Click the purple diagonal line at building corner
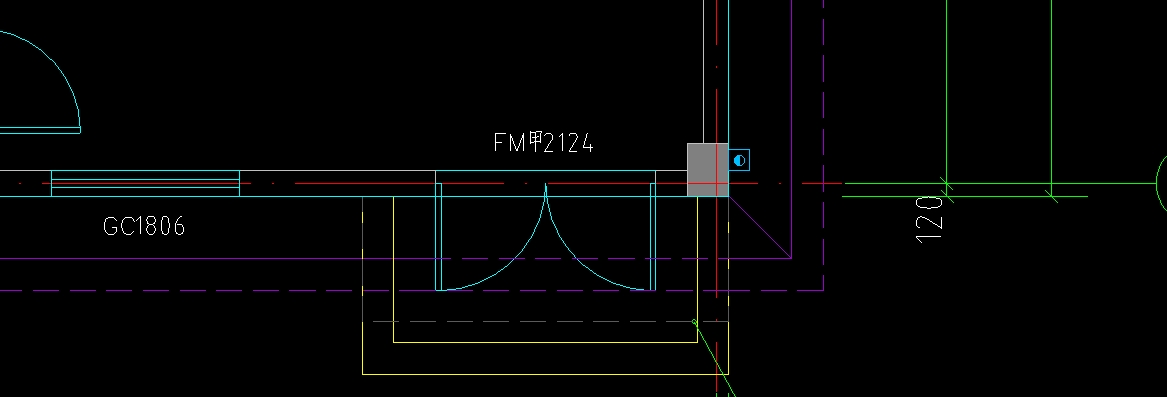 (759, 227)
